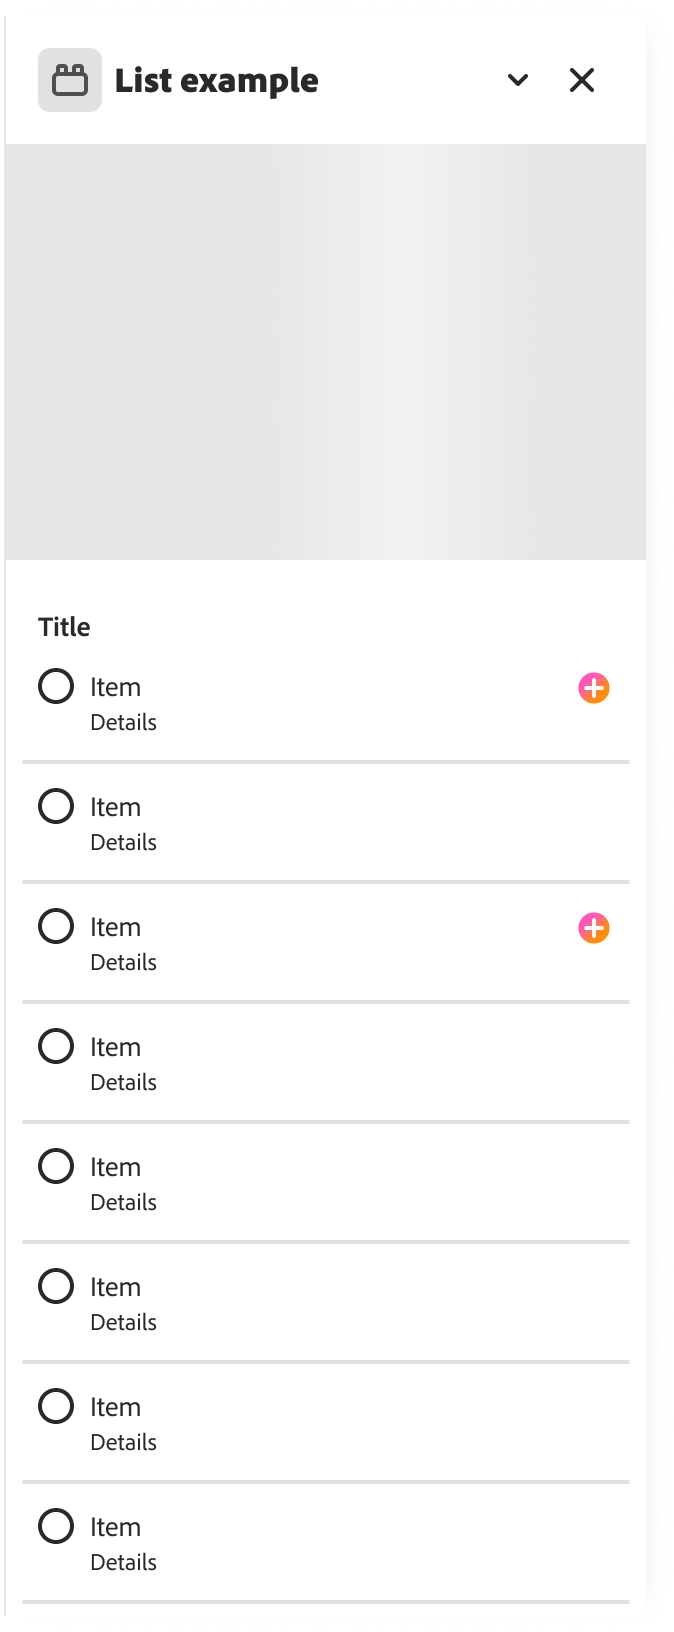
Task: Click the Details text of last item
Action: point(123,1562)
